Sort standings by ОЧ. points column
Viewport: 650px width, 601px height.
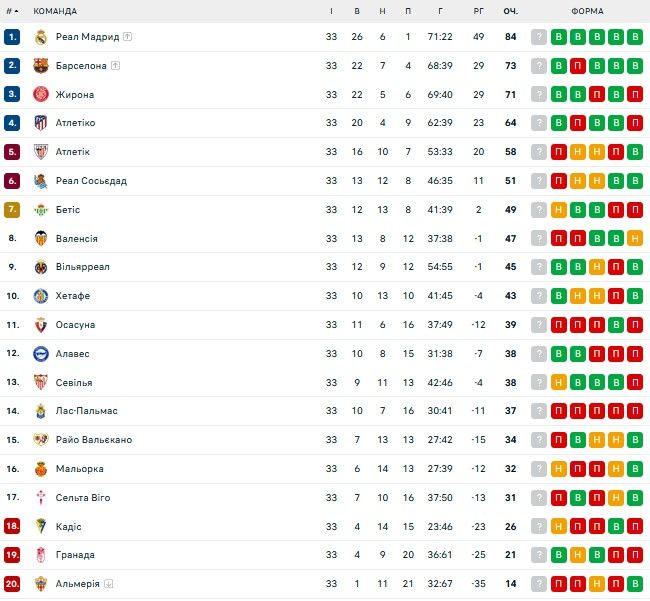510,11
